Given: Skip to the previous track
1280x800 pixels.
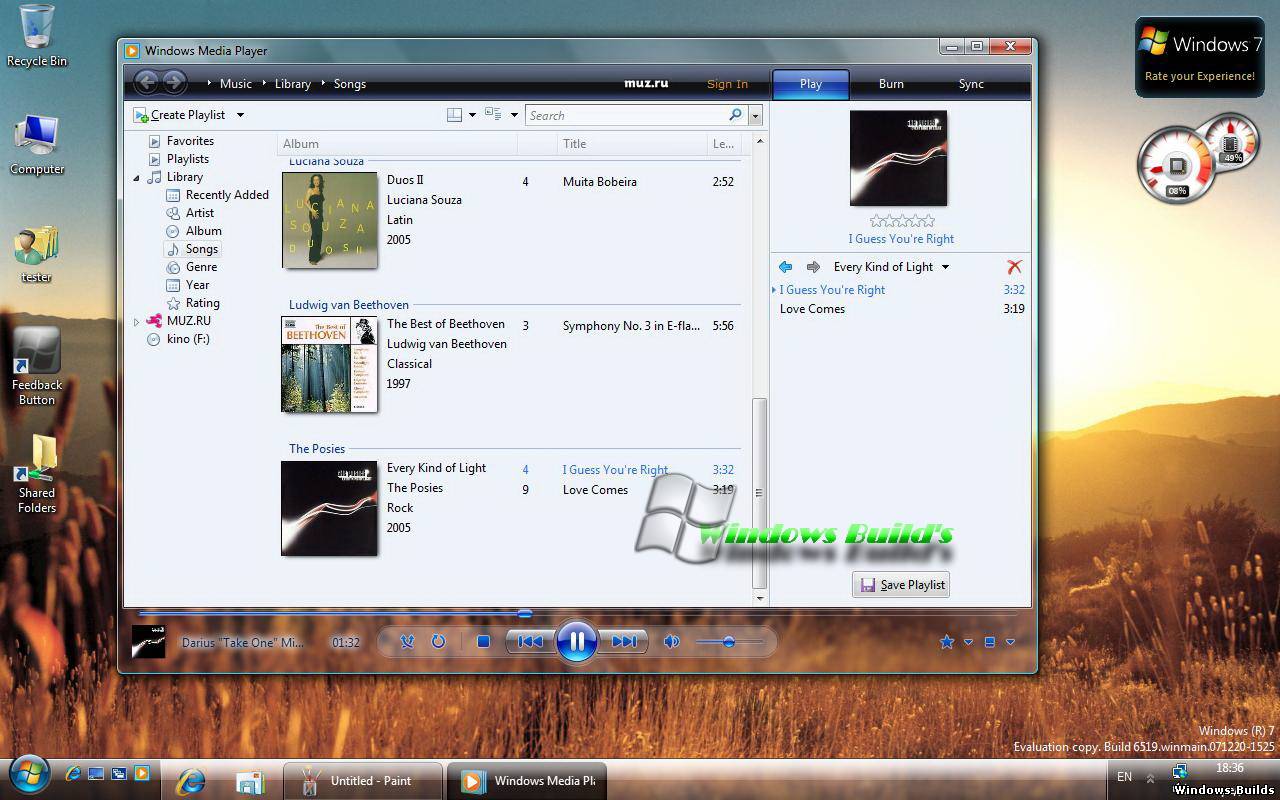Looking at the screenshot, I should [x=530, y=642].
